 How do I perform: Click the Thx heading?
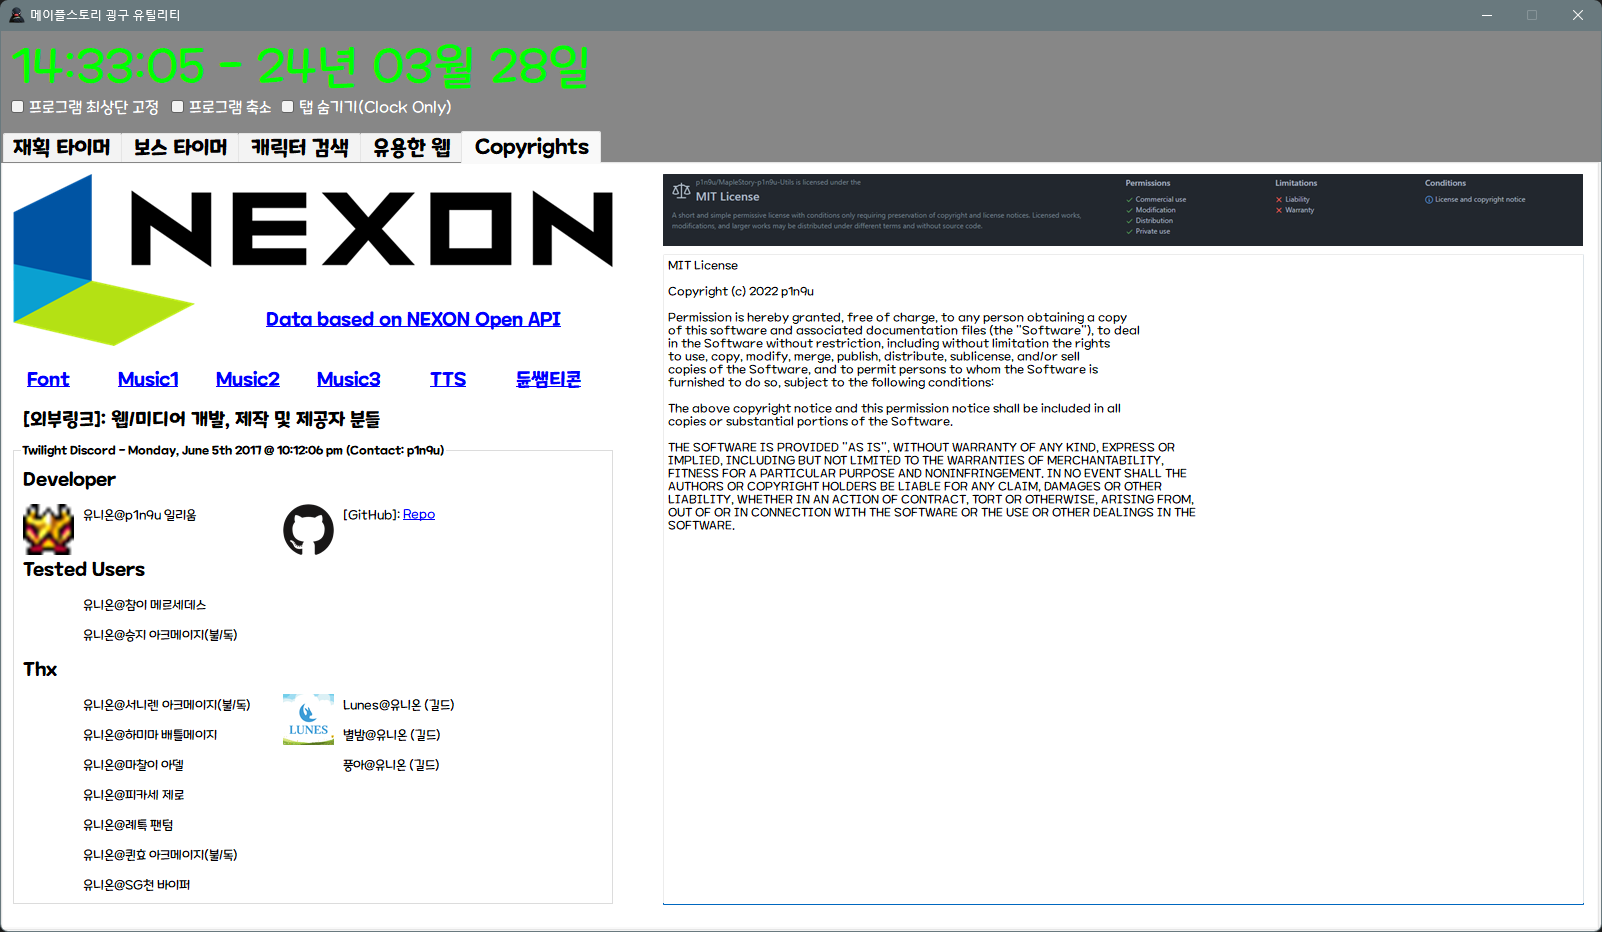(x=40, y=669)
